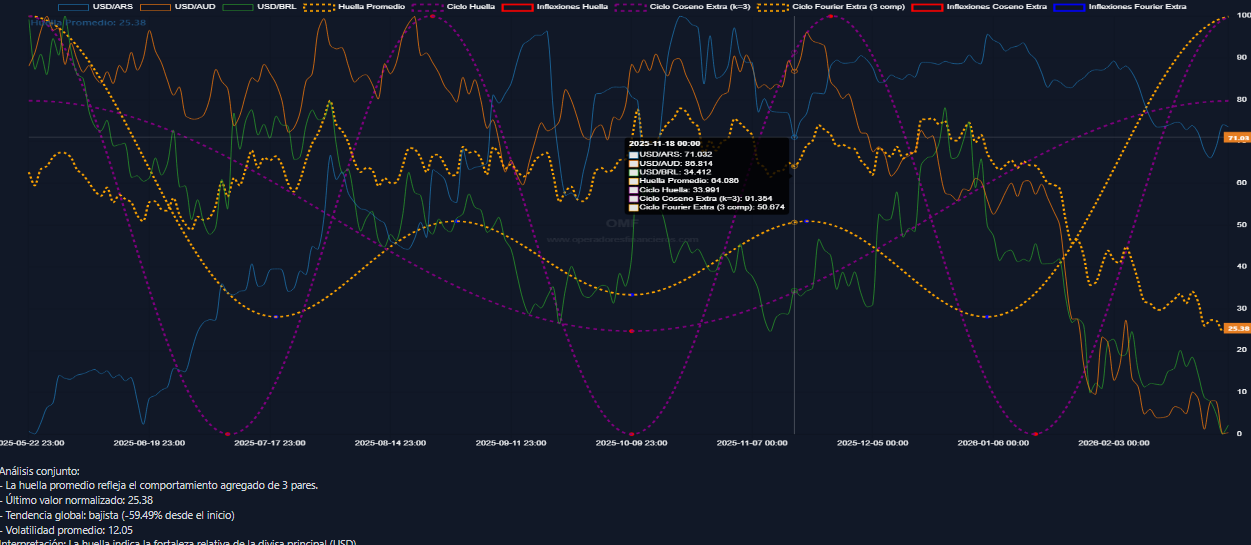The height and width of the screenshot is (545, 1251).
Task: Click the 2025-07-17 23:00 x-axis label
Action: 270,441
